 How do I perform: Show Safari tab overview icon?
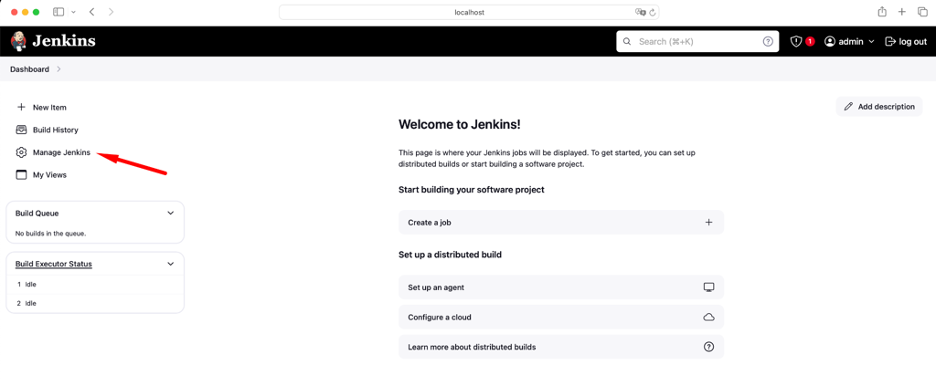(922, 11)
